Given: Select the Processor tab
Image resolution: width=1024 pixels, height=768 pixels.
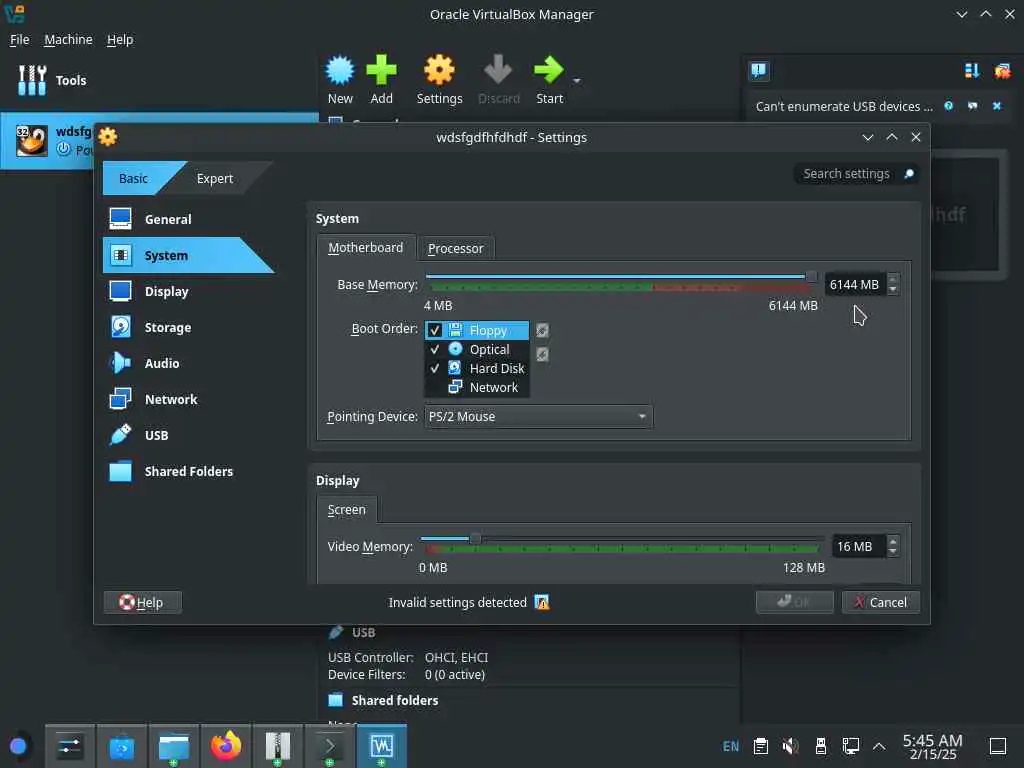Looking at the screenshot, I should (456, 249).
